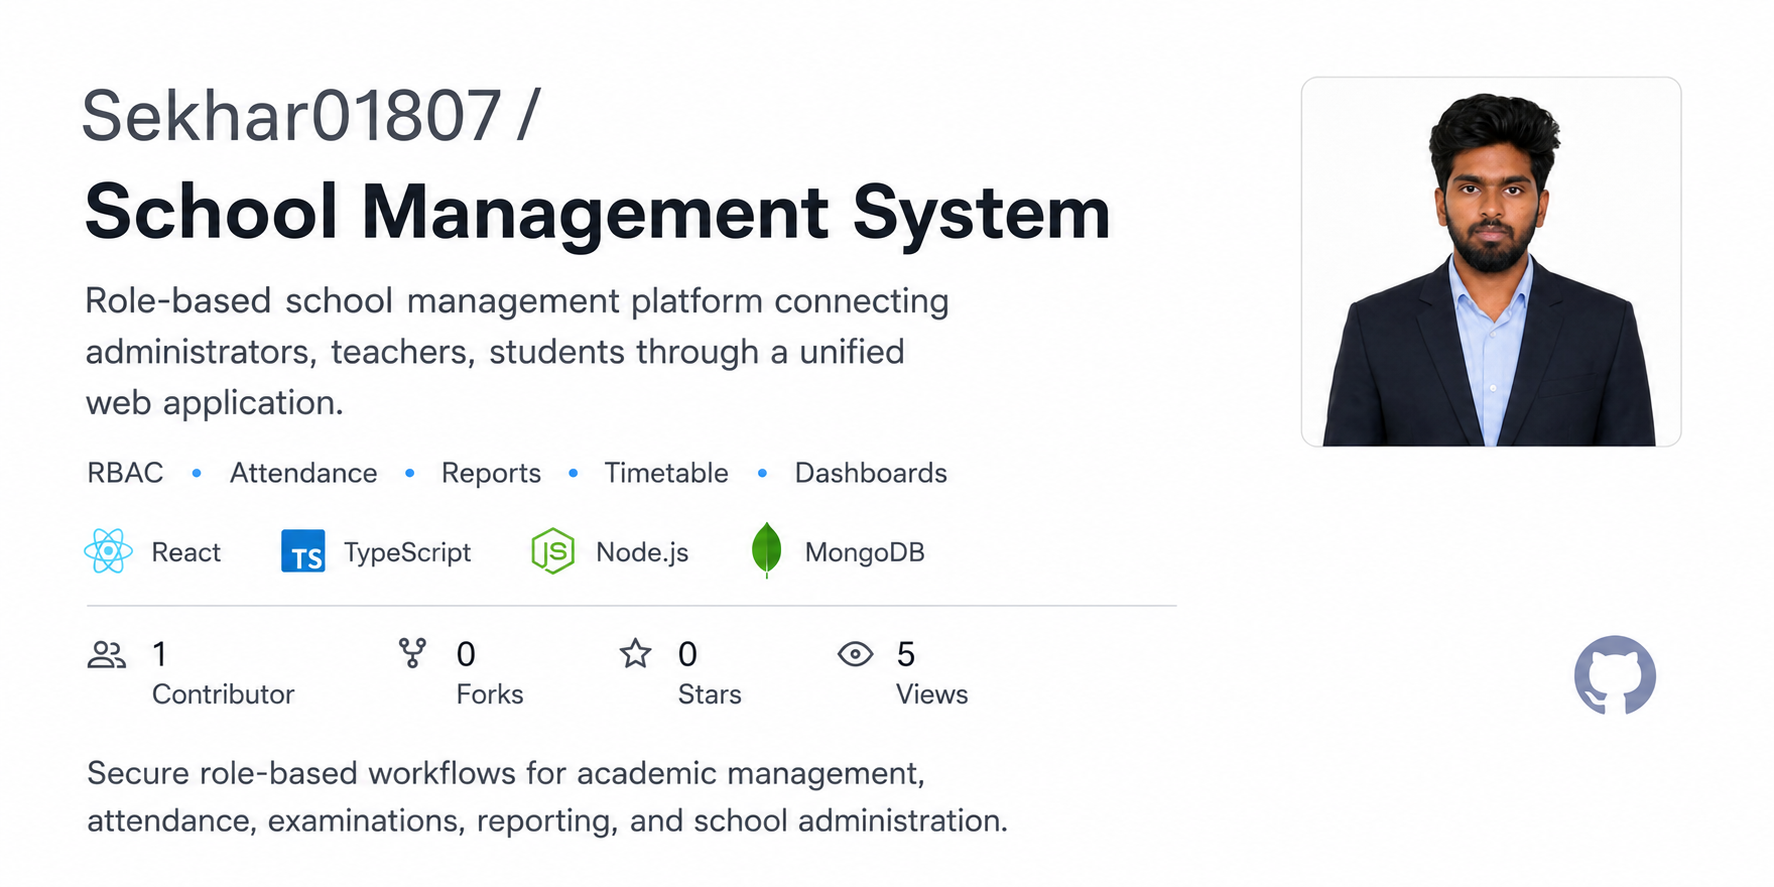Click the Views label
Viewport: 1774px width, 887px height.
coord(932,694)
